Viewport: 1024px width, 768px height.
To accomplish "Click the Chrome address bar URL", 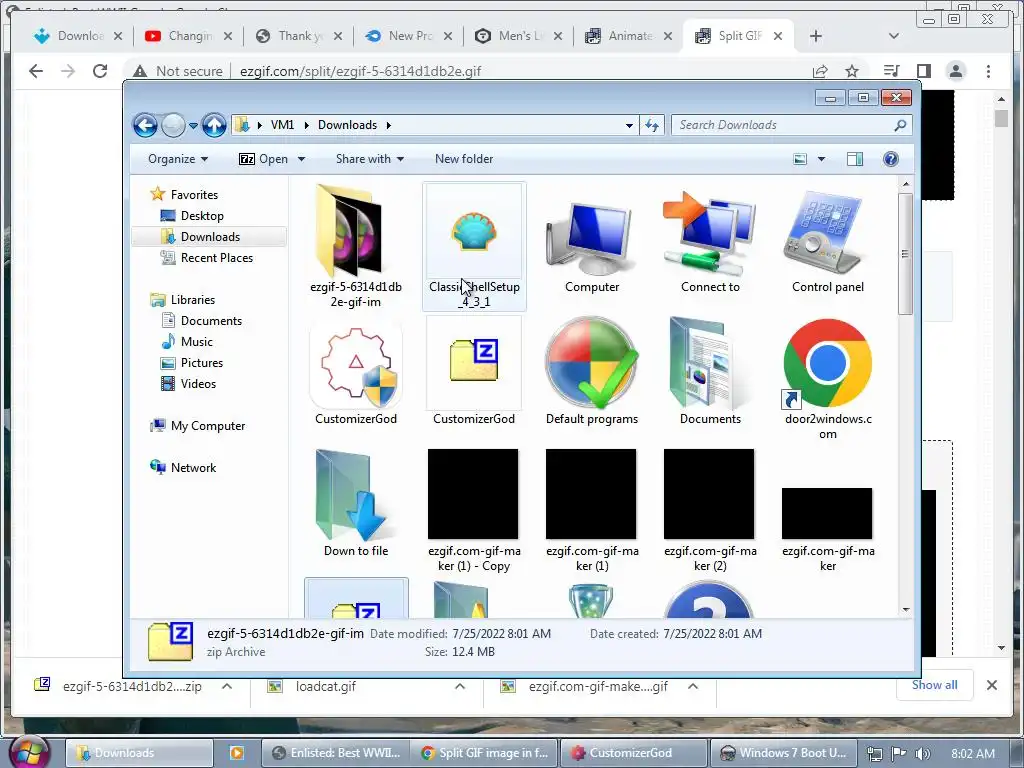I will (360, 71).
